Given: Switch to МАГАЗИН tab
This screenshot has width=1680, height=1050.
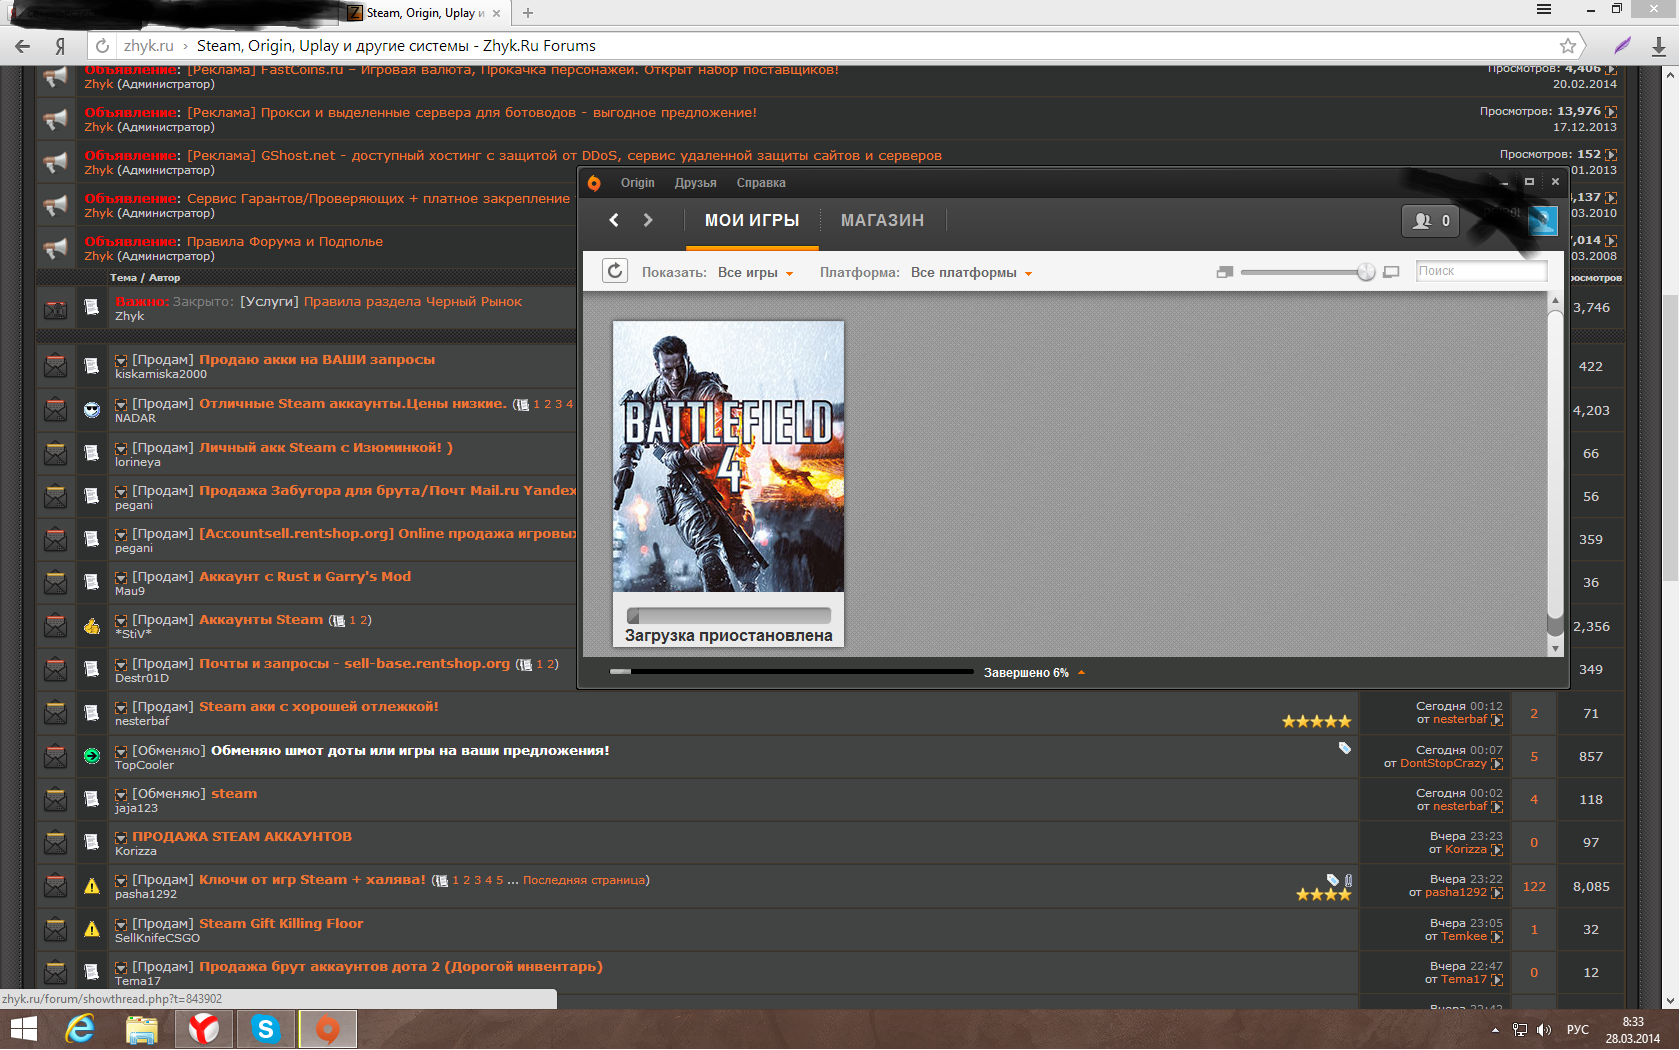Looking at the screenshot, I should click(882, 221).
